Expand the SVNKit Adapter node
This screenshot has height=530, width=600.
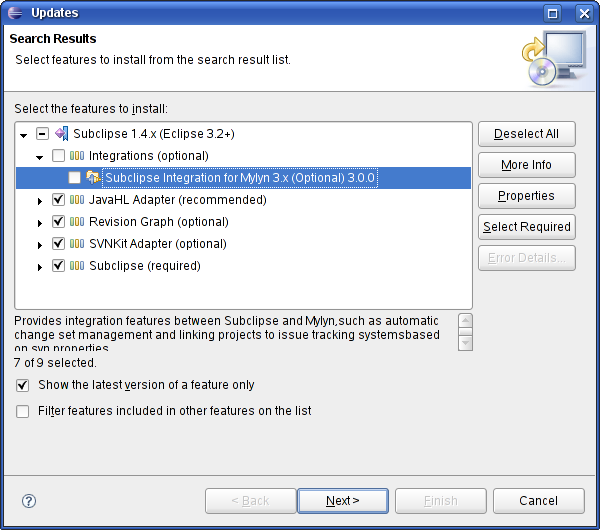39,245
